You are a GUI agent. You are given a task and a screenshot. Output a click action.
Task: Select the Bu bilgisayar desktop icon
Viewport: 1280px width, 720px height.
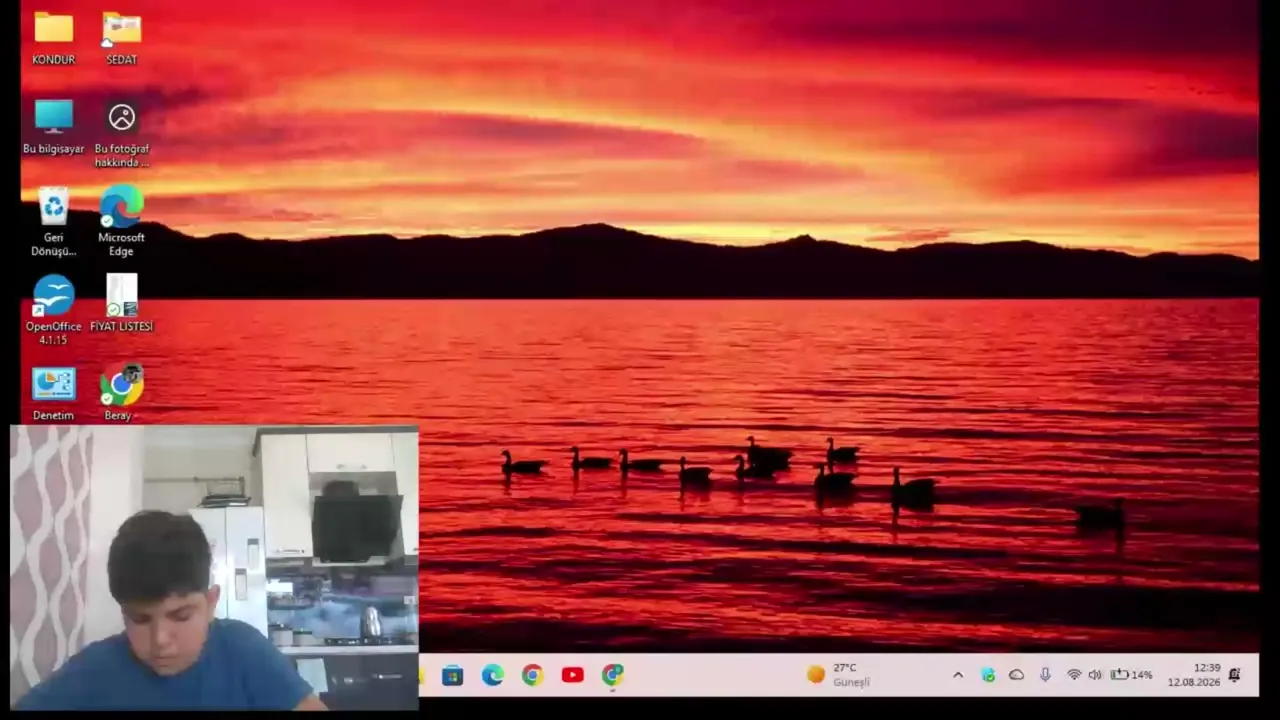(53, 127)
